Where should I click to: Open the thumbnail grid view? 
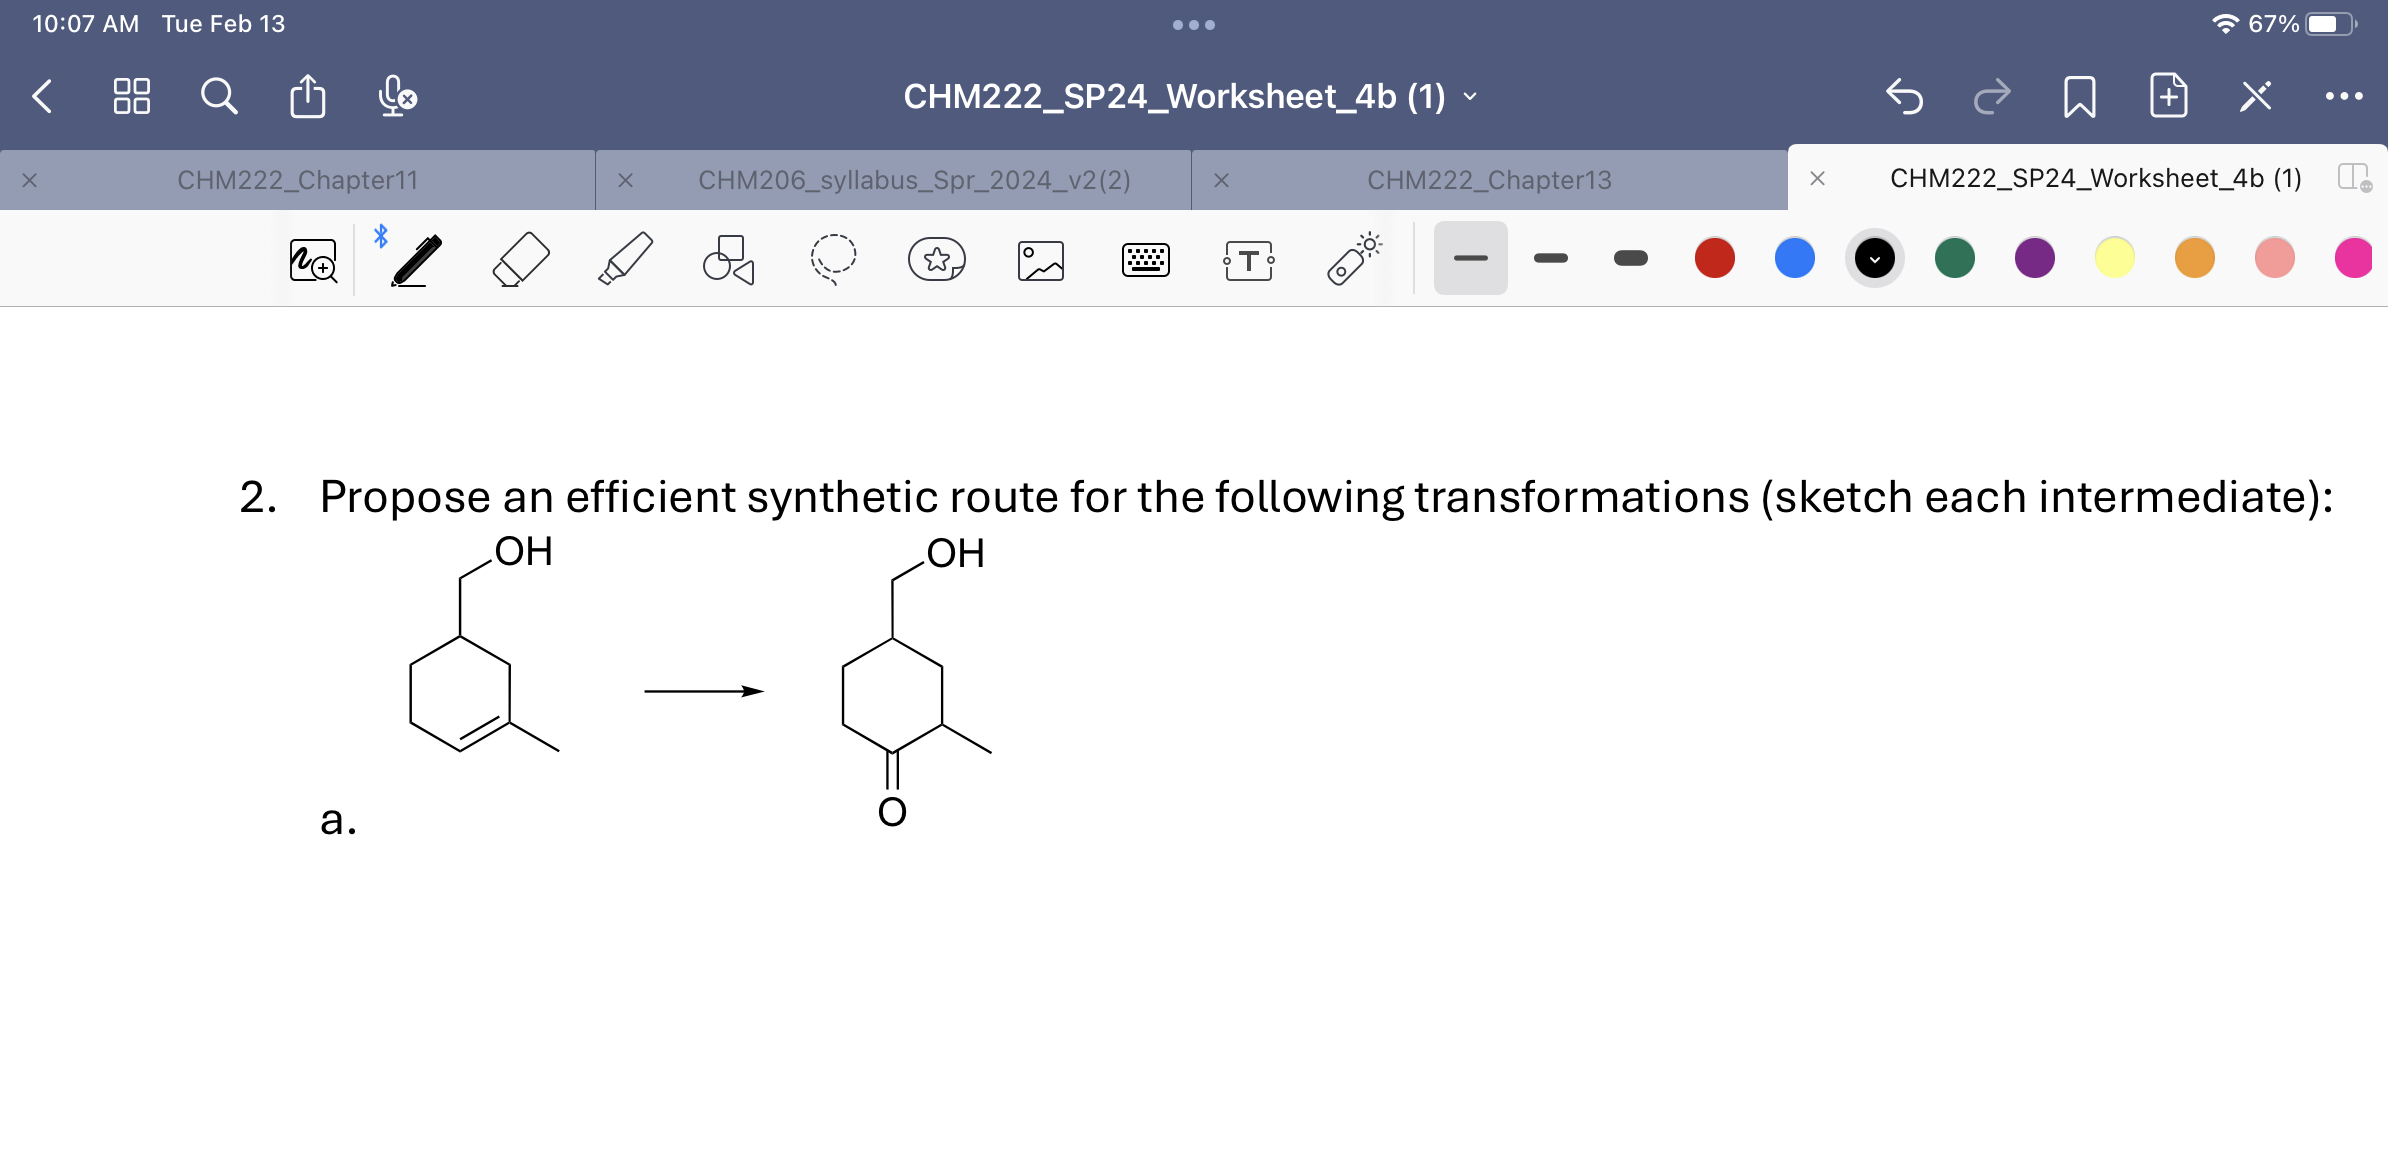point(131,97)
